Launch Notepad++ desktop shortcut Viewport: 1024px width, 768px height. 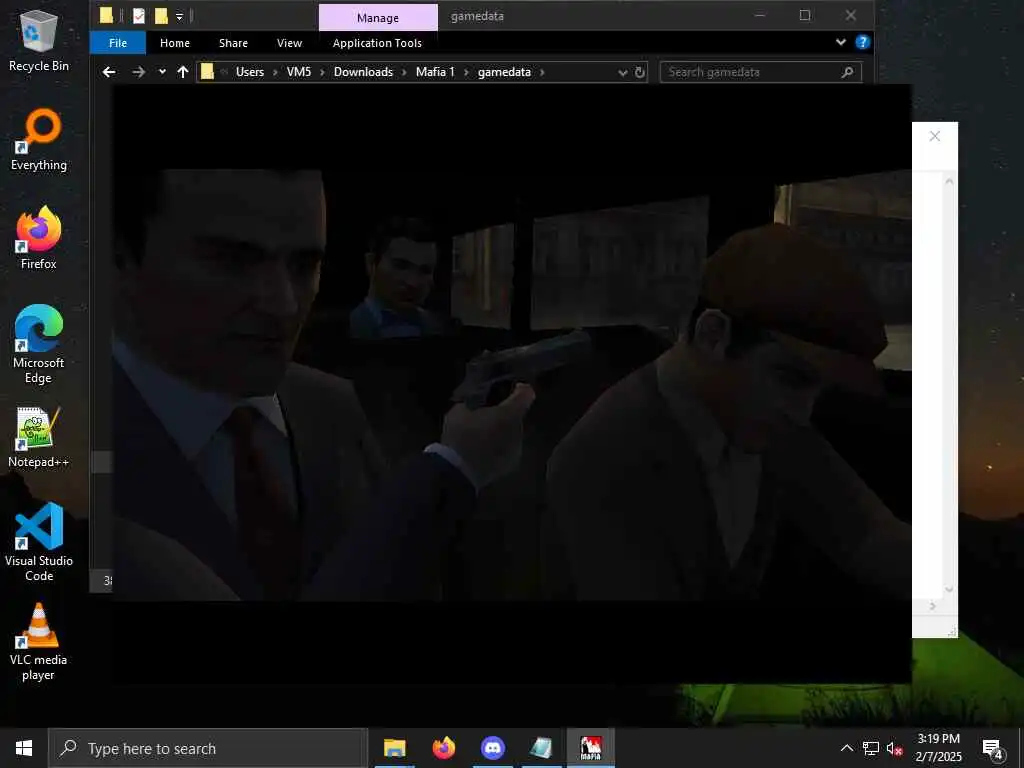pos(39,437)
